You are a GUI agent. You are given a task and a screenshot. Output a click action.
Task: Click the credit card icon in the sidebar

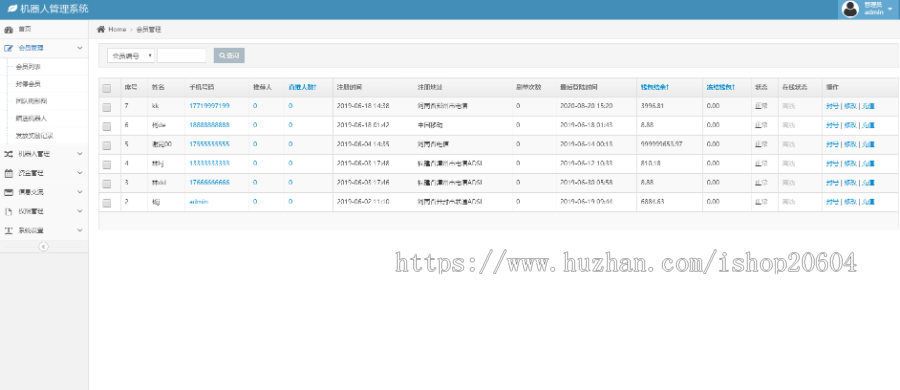coord(9,192)
